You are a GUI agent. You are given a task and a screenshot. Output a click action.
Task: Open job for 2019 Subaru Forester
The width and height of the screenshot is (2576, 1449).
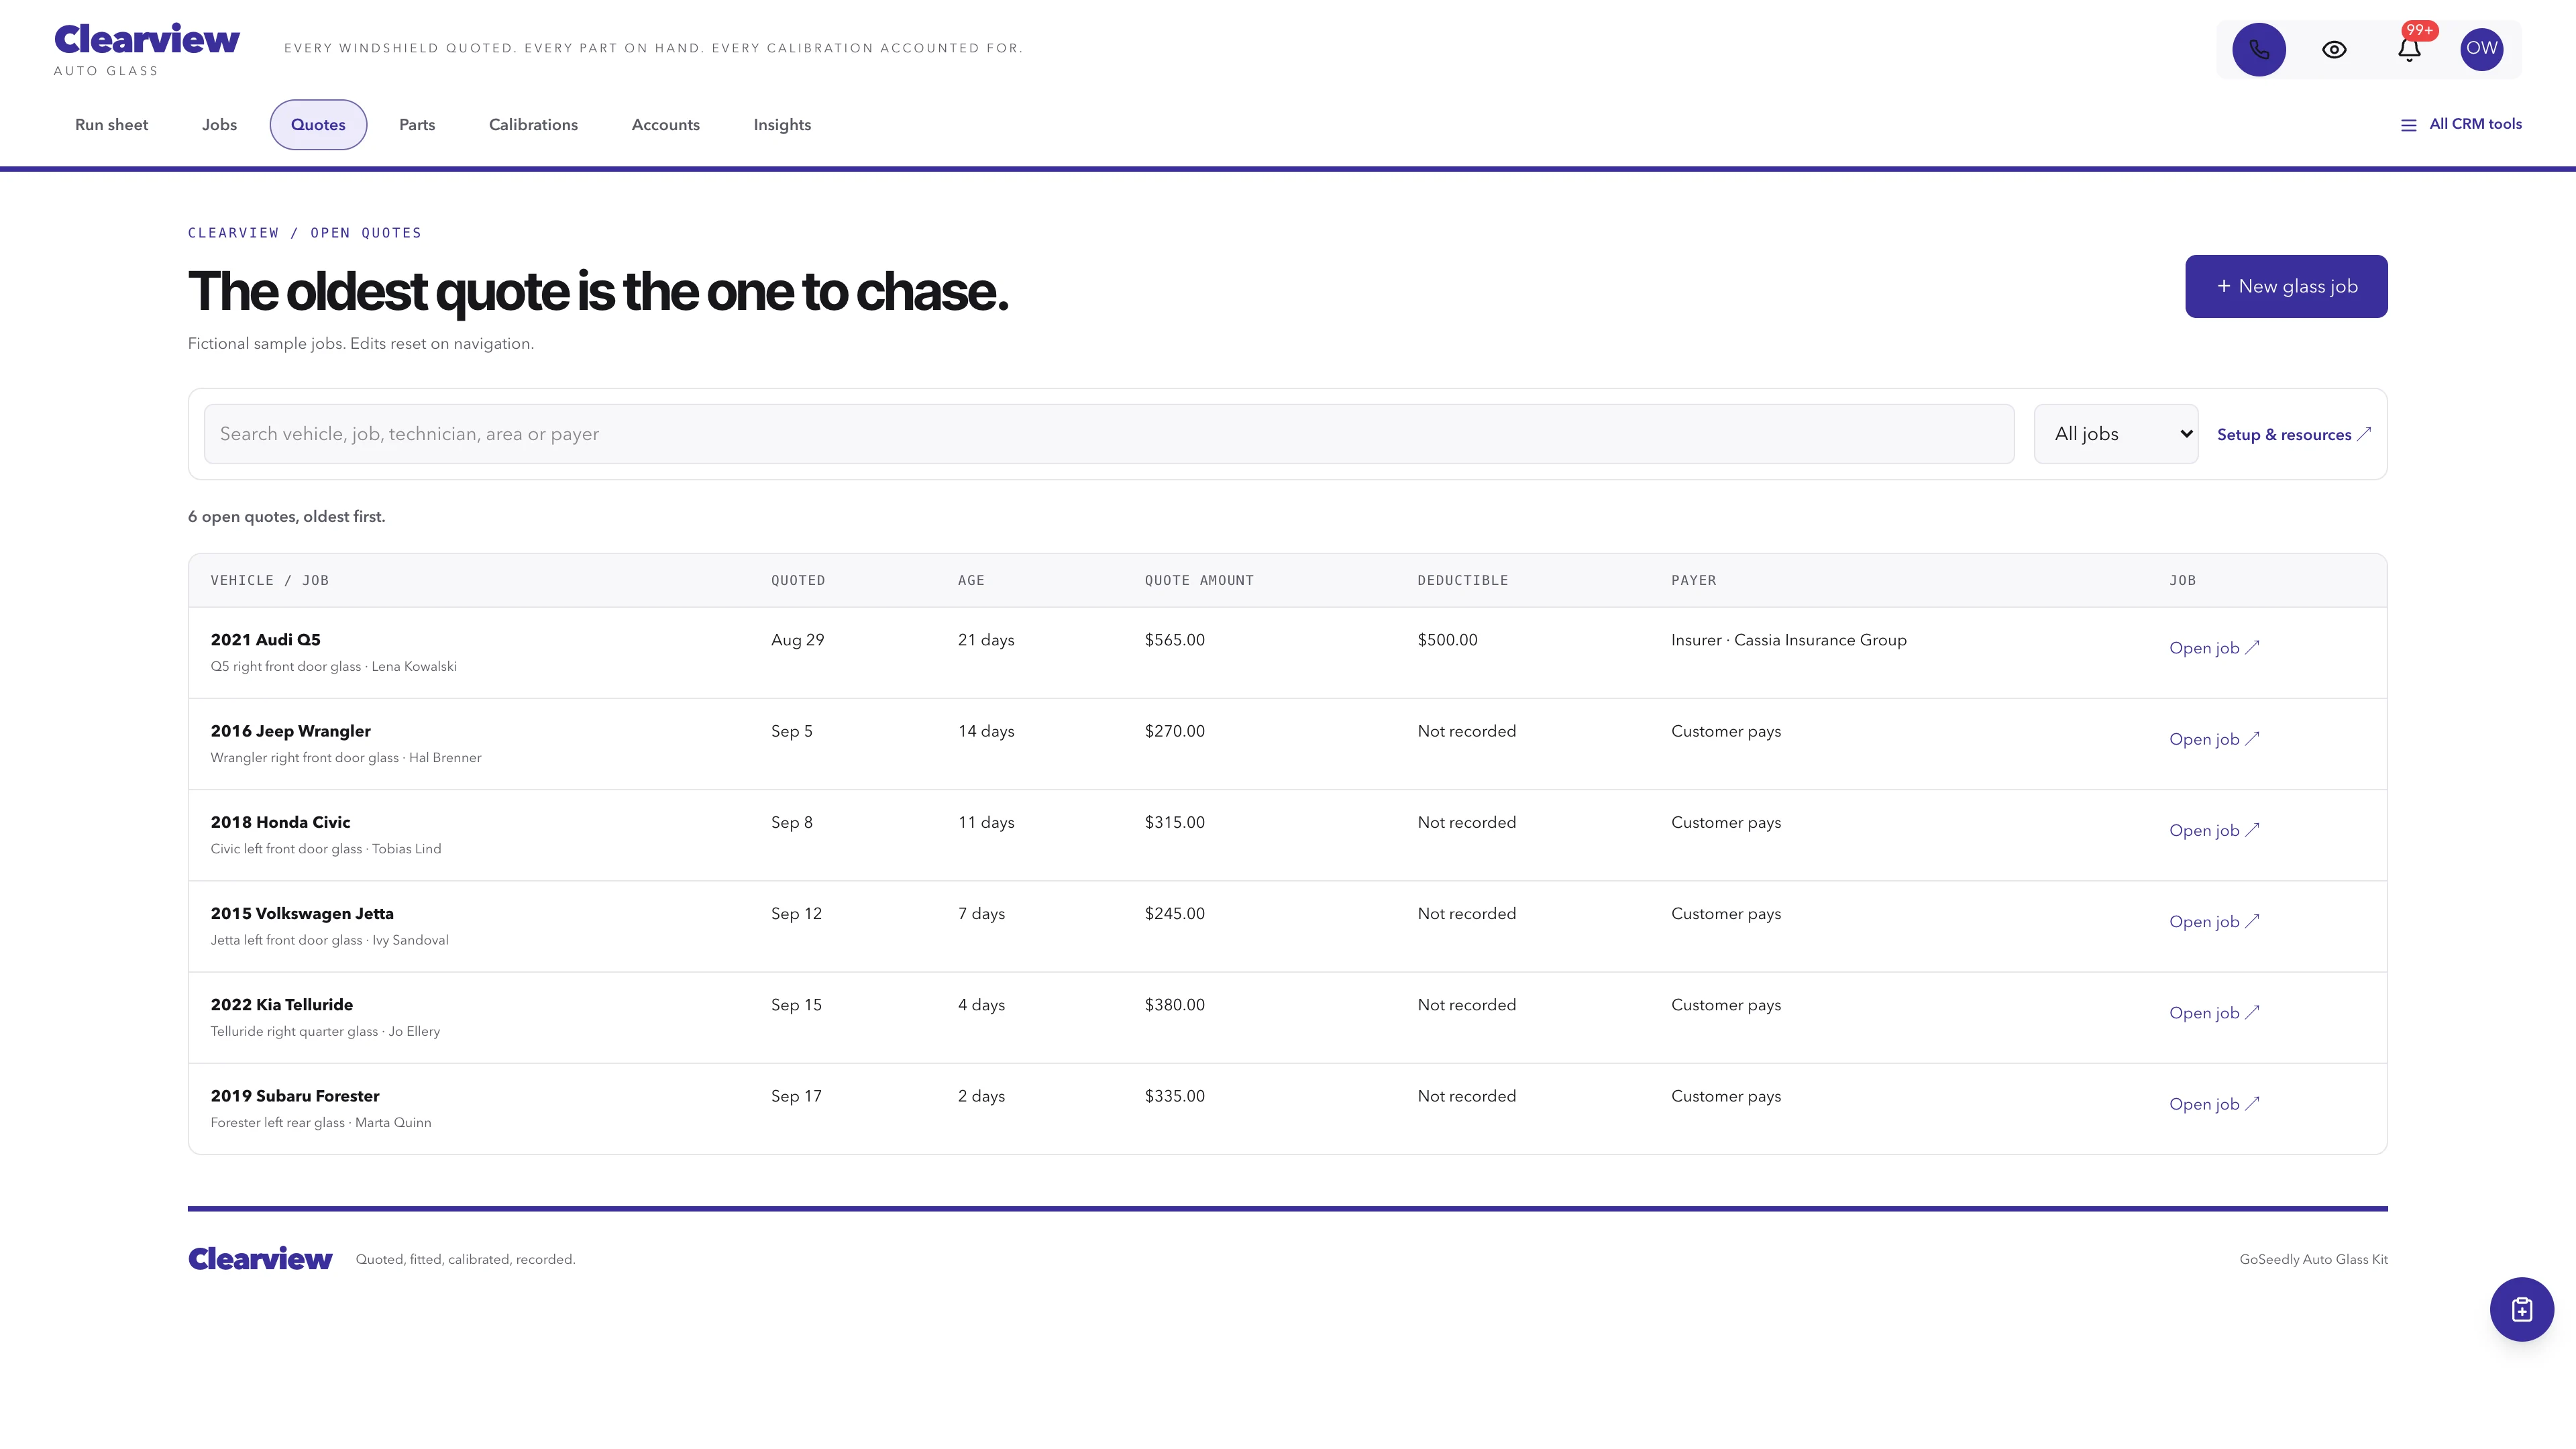pos(2214,1104)
